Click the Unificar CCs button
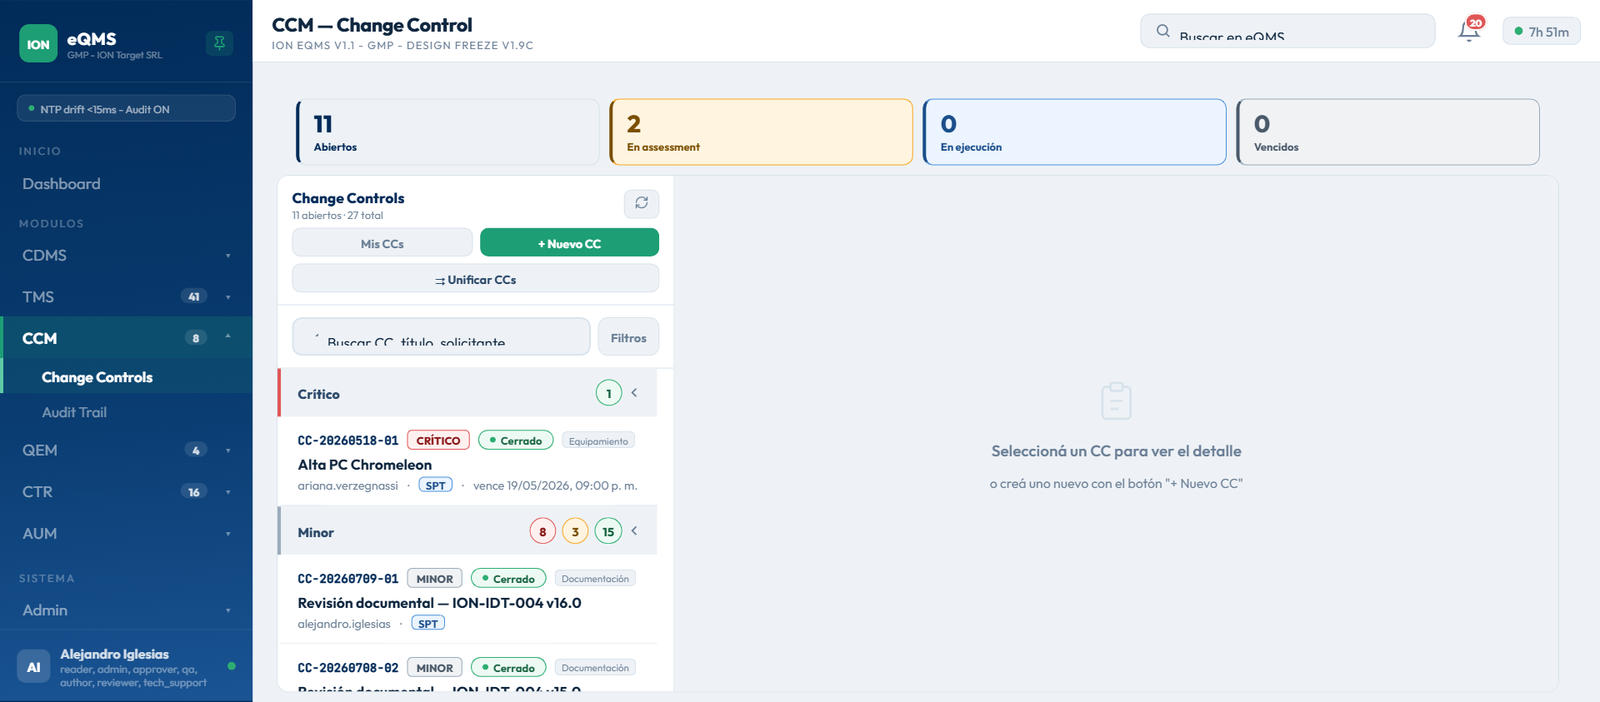 tap(475, 279)
